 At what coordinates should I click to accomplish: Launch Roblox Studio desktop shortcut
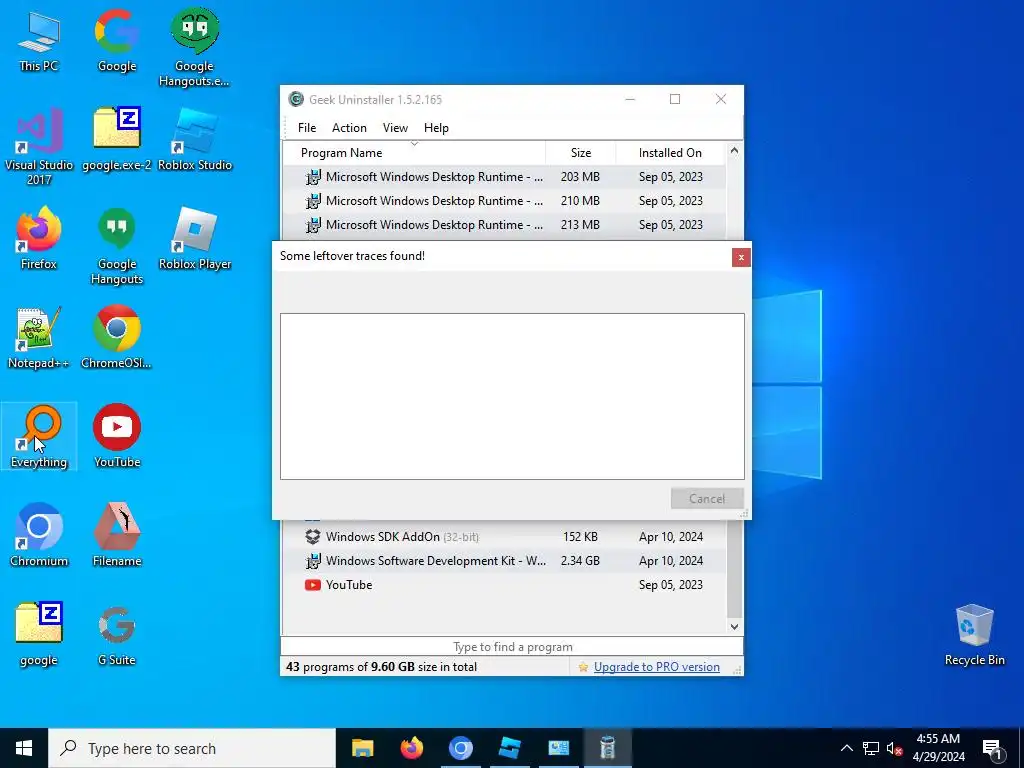coord(195,139)
